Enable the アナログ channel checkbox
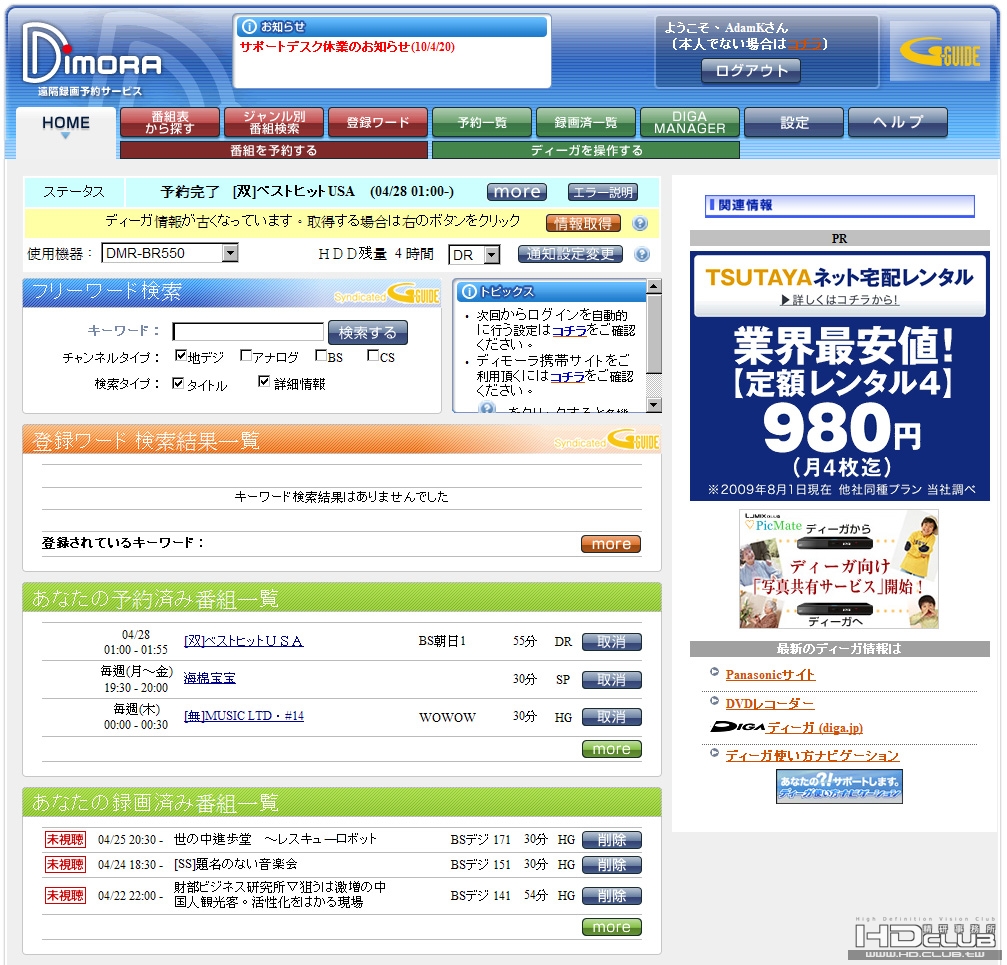Viewport: 1007px width, 965px height. (245, 356)
